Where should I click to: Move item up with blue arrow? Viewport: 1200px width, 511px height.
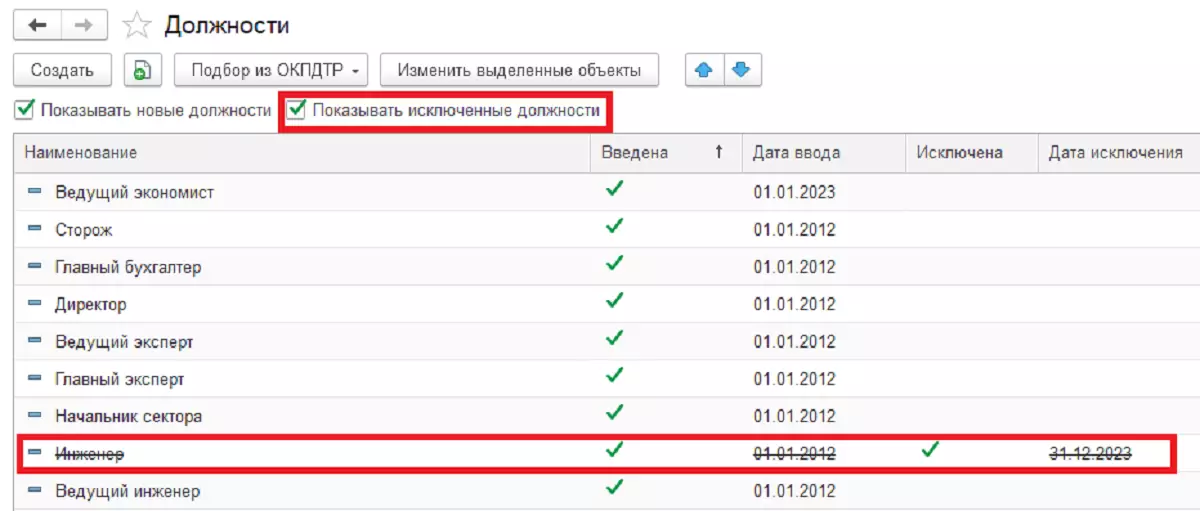pos(703,70)
